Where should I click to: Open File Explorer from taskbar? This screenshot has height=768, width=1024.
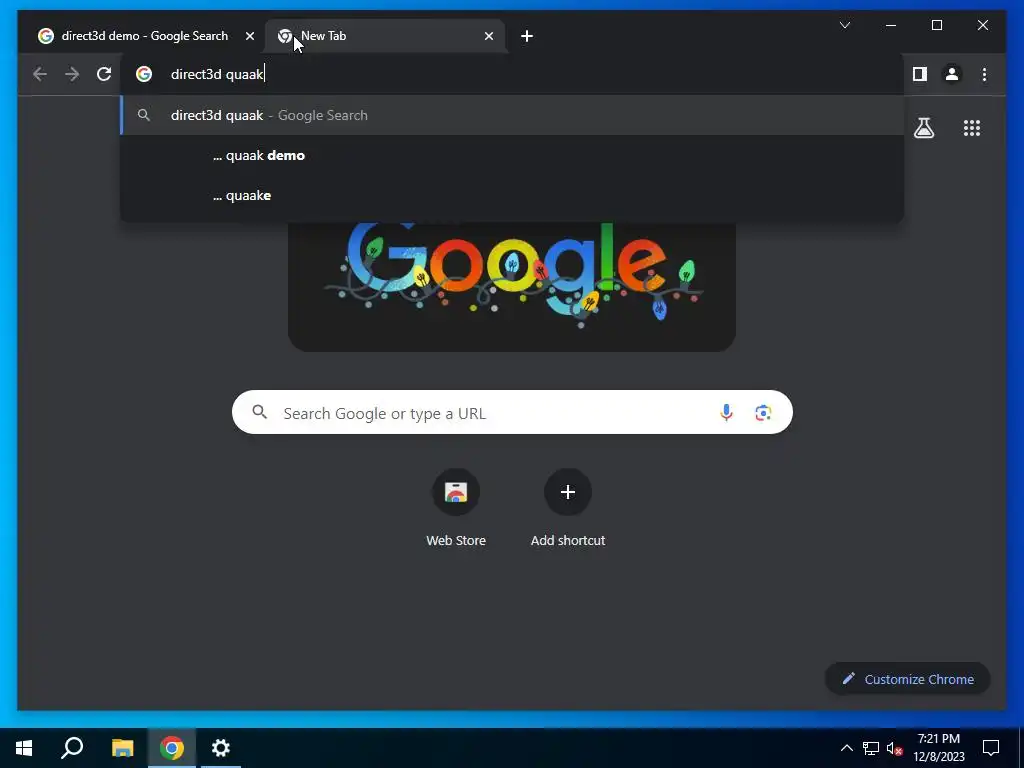tap(122, 748)
